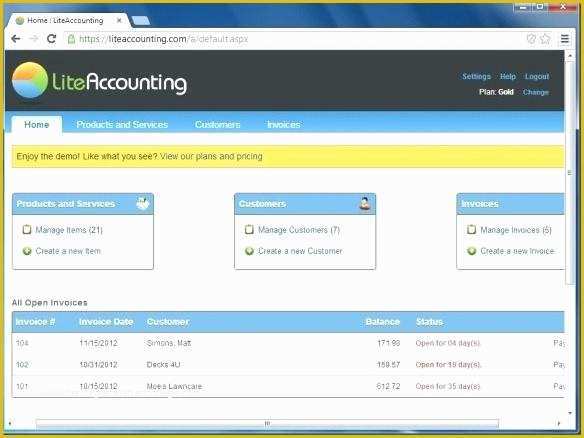Open Manage Invoices (5) link
Image resolution: width=584 pixels, height=438 pixels.
click(516, 230)
